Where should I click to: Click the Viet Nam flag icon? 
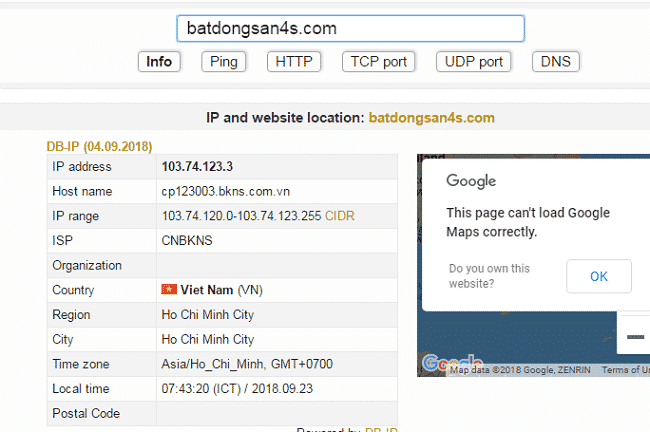[x=169, y=289]
